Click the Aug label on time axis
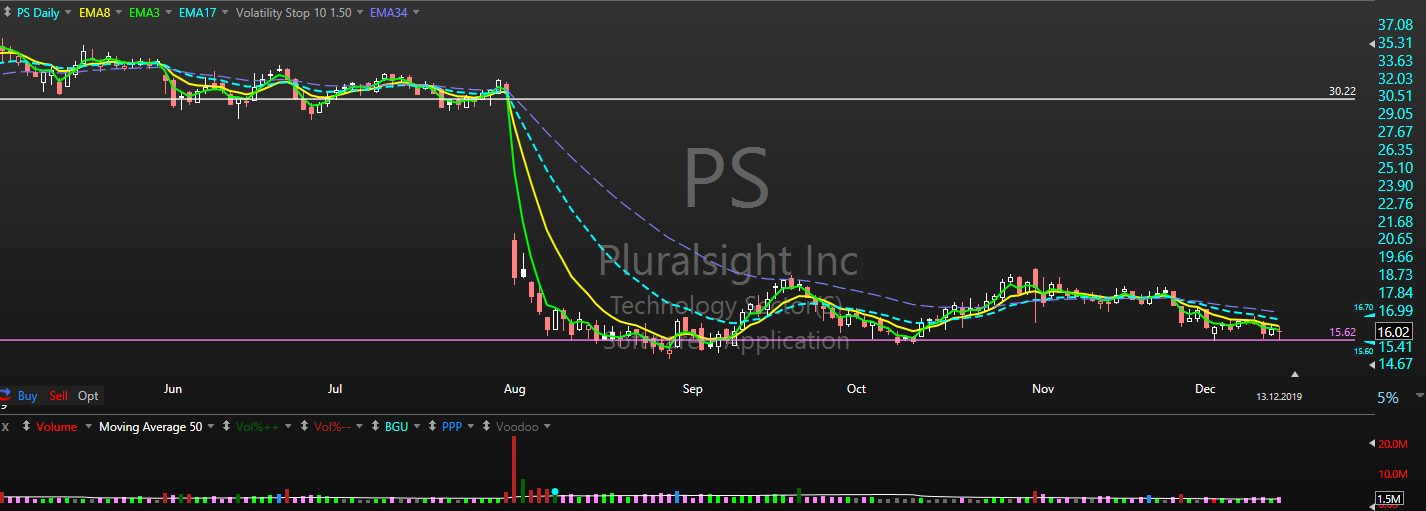The height and width of the screenshot is (511, 1426). click(x=515, y=389)
